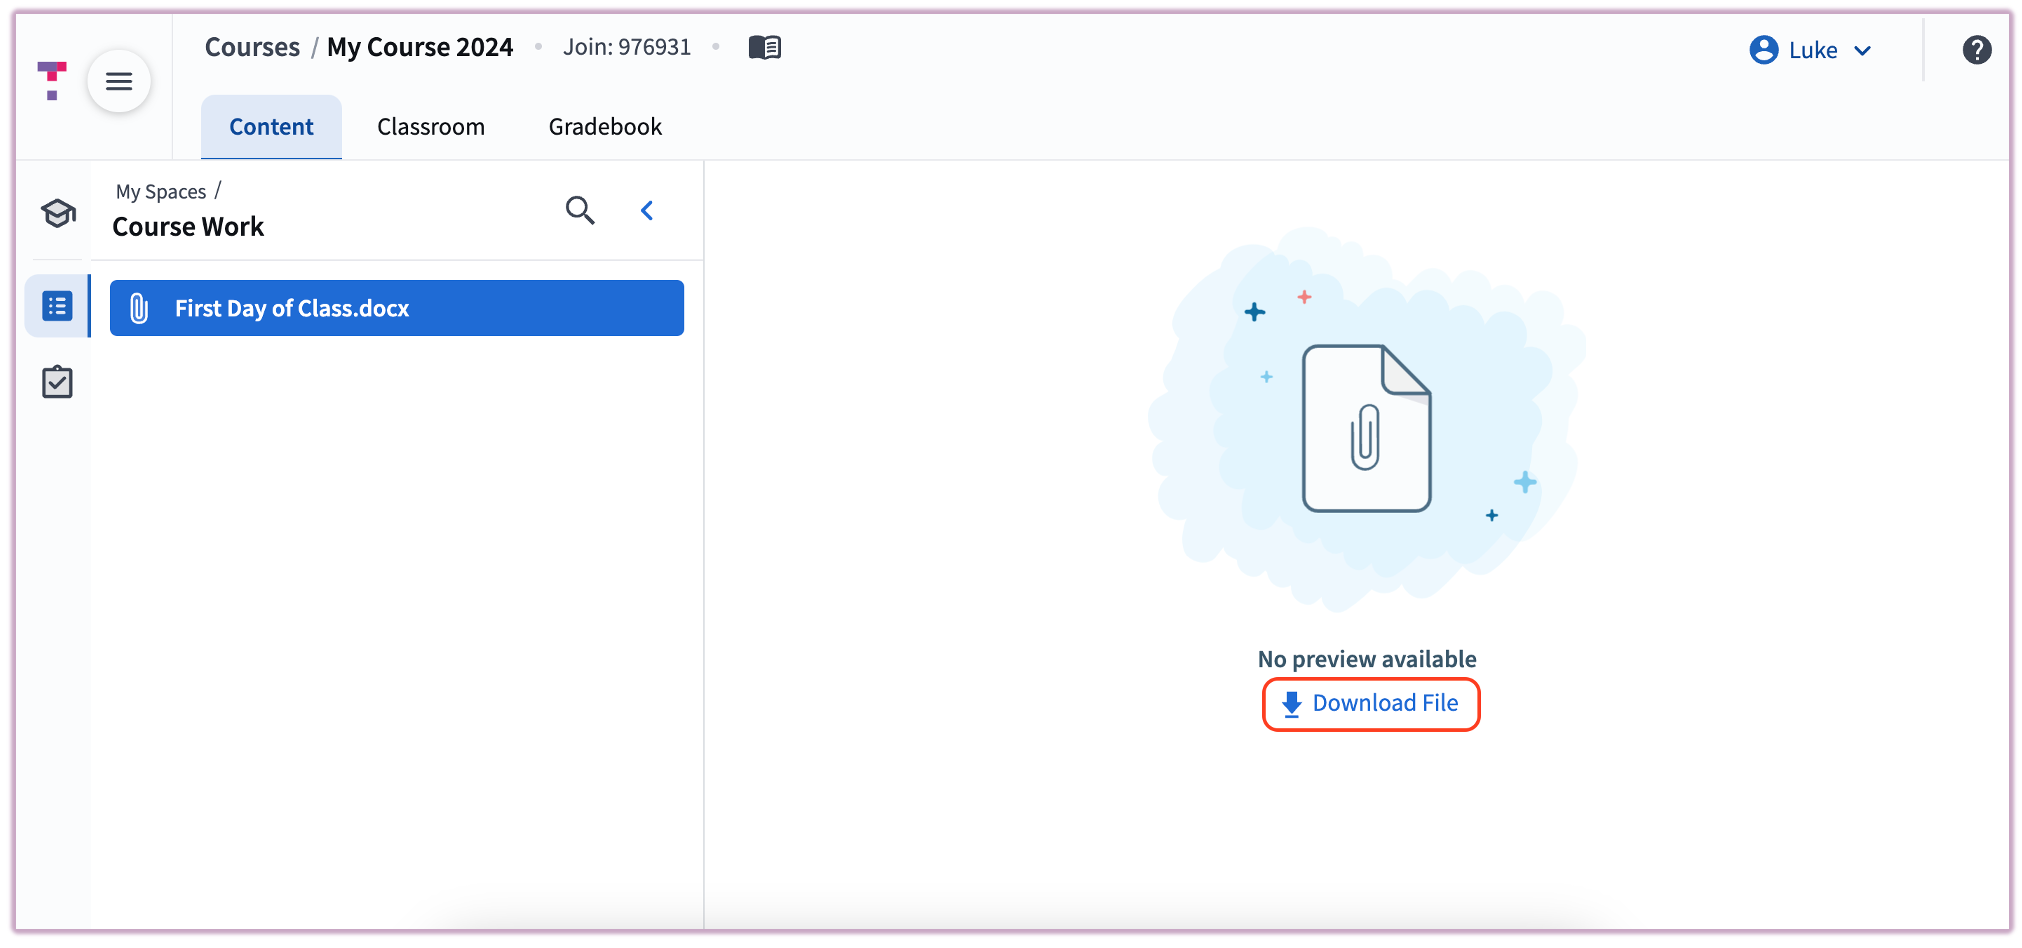This screenshot has width=2022, height=948.
Task: Click the open book icon beside join code
Action: click(x=765, y=46)
